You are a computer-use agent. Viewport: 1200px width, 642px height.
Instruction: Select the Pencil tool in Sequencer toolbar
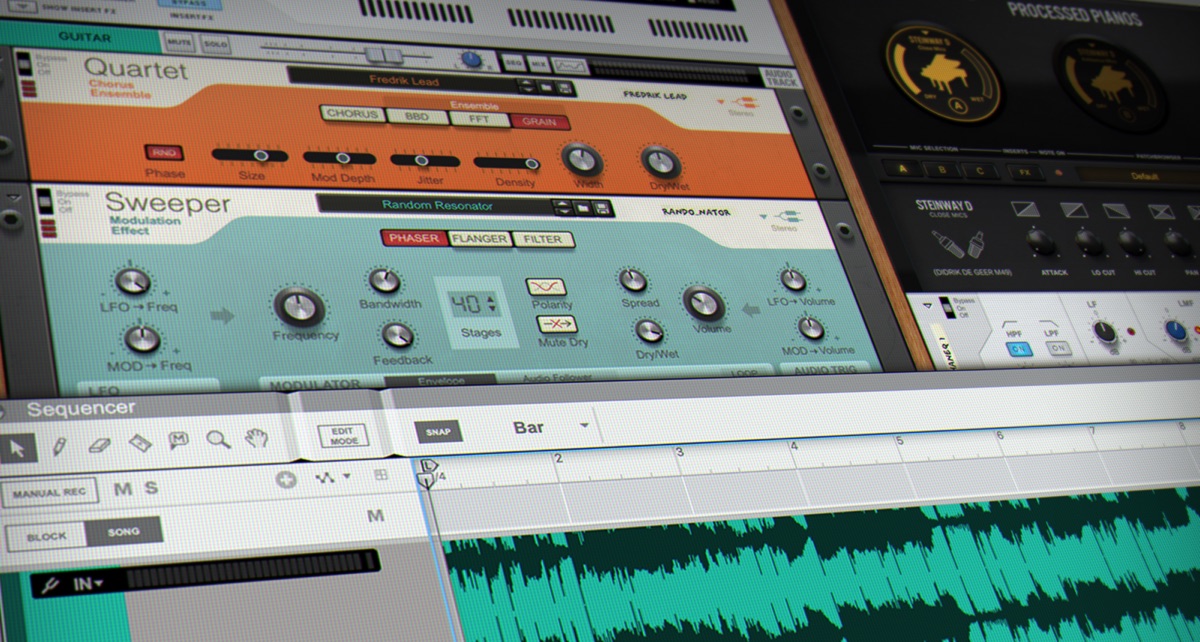[60, 445]
